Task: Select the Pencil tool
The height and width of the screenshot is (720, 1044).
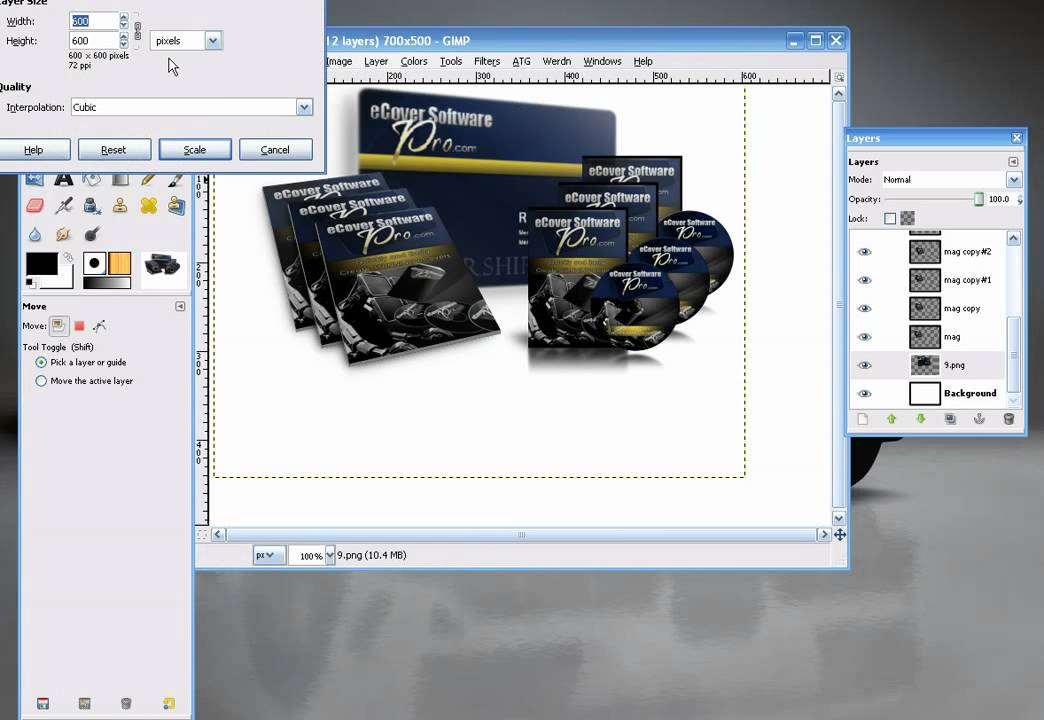Action: (x=148, y=179)
